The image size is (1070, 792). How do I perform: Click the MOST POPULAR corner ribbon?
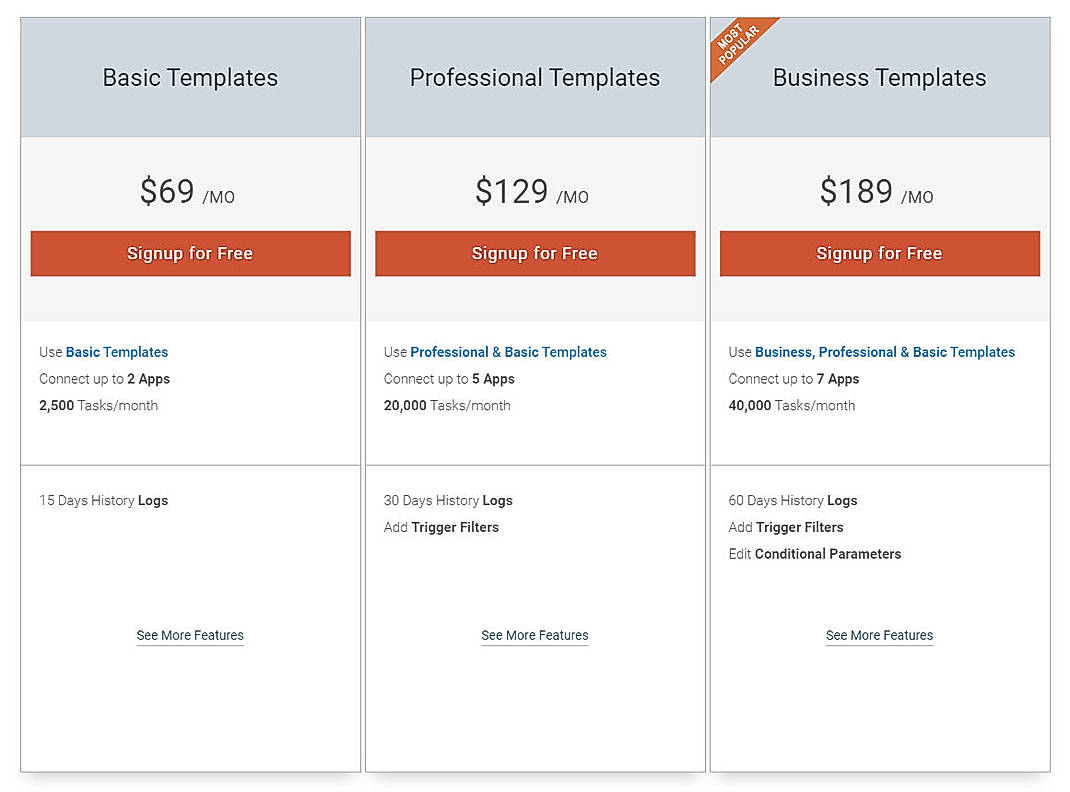pos(738,40)
